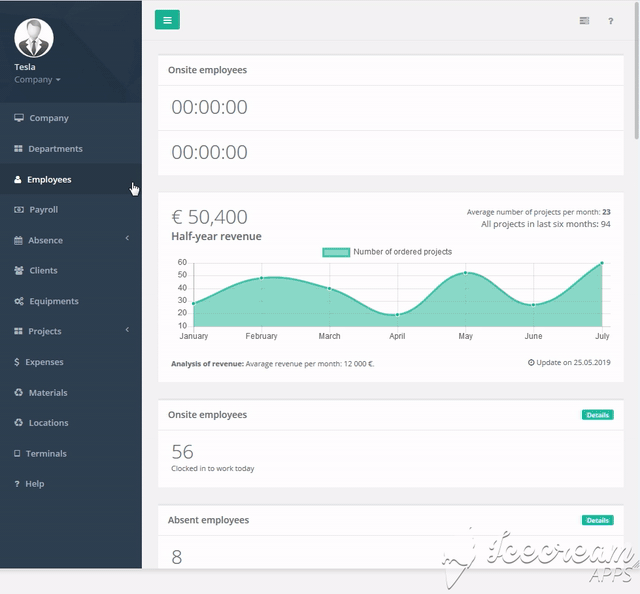Image resolution: width=640 pixels, height=594 pixels.
Task: Expand the Projects submenu chevron
Action: 127,329
